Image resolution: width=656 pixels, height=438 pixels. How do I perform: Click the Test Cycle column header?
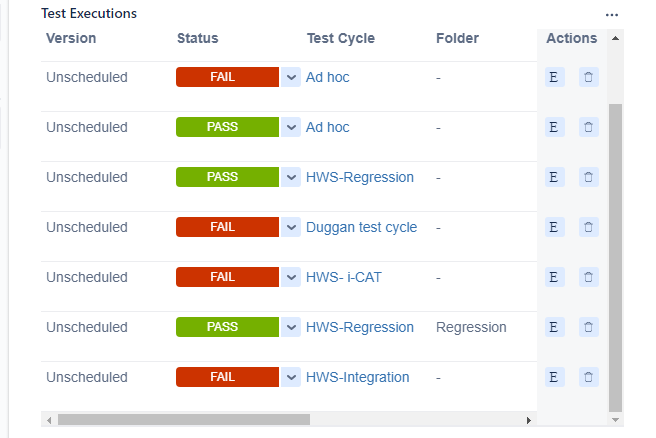tap(341, 38)
